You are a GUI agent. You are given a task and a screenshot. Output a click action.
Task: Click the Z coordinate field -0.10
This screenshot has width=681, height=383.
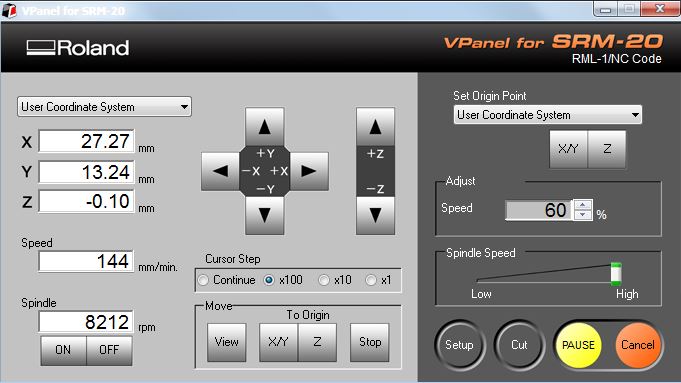[x=86, y=201]
